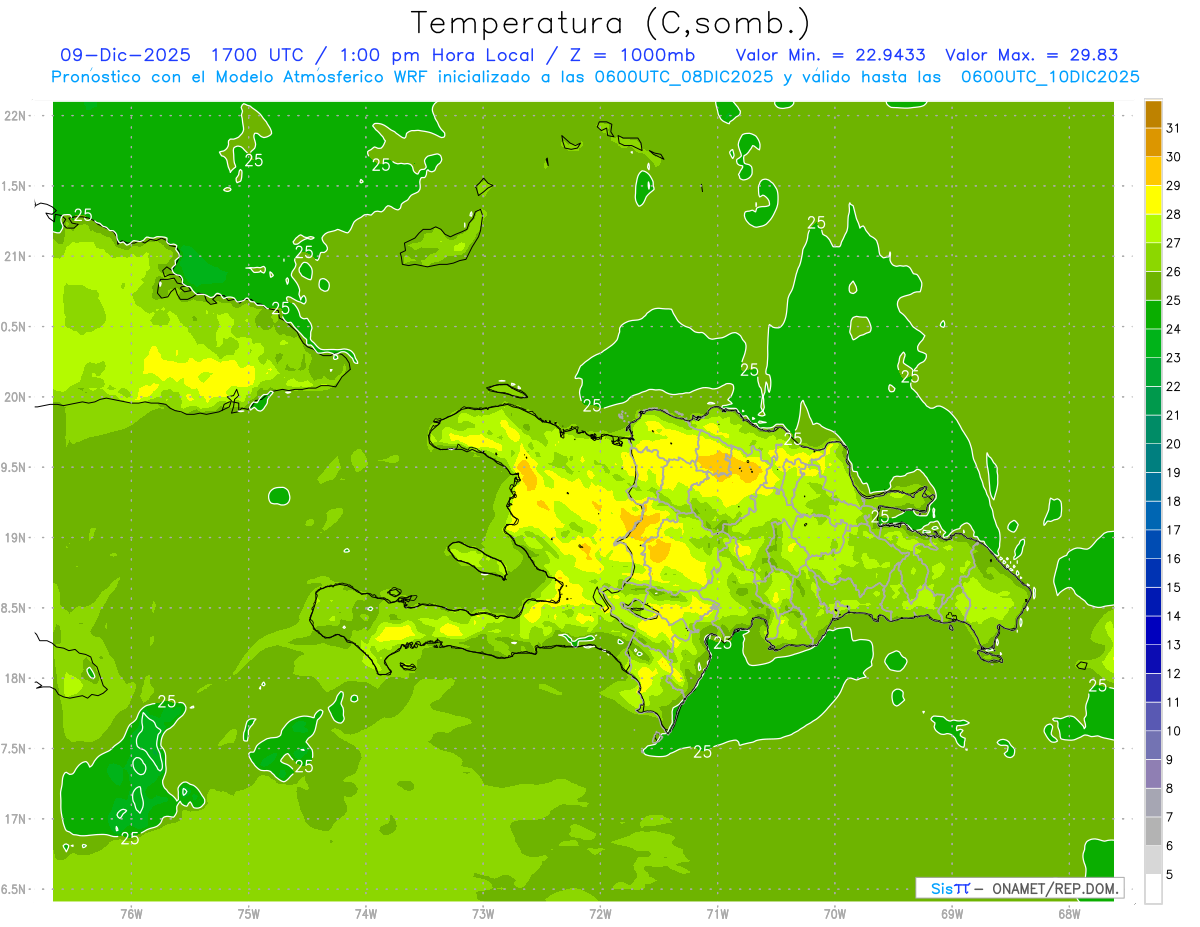Select valid-until time "0600UTC_10DIC2025"
The height and width of the screenshot is (927, 1200).
click(x=1050, y=77)
